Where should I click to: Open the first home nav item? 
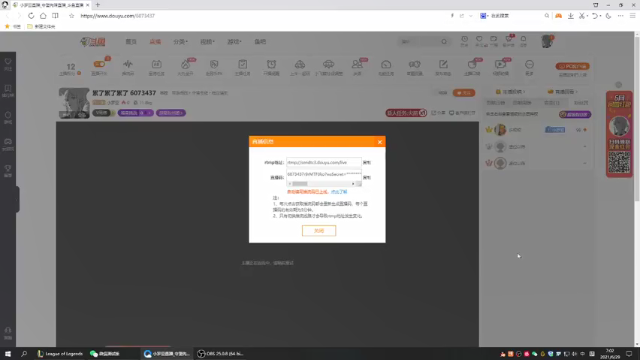(131, 42)
